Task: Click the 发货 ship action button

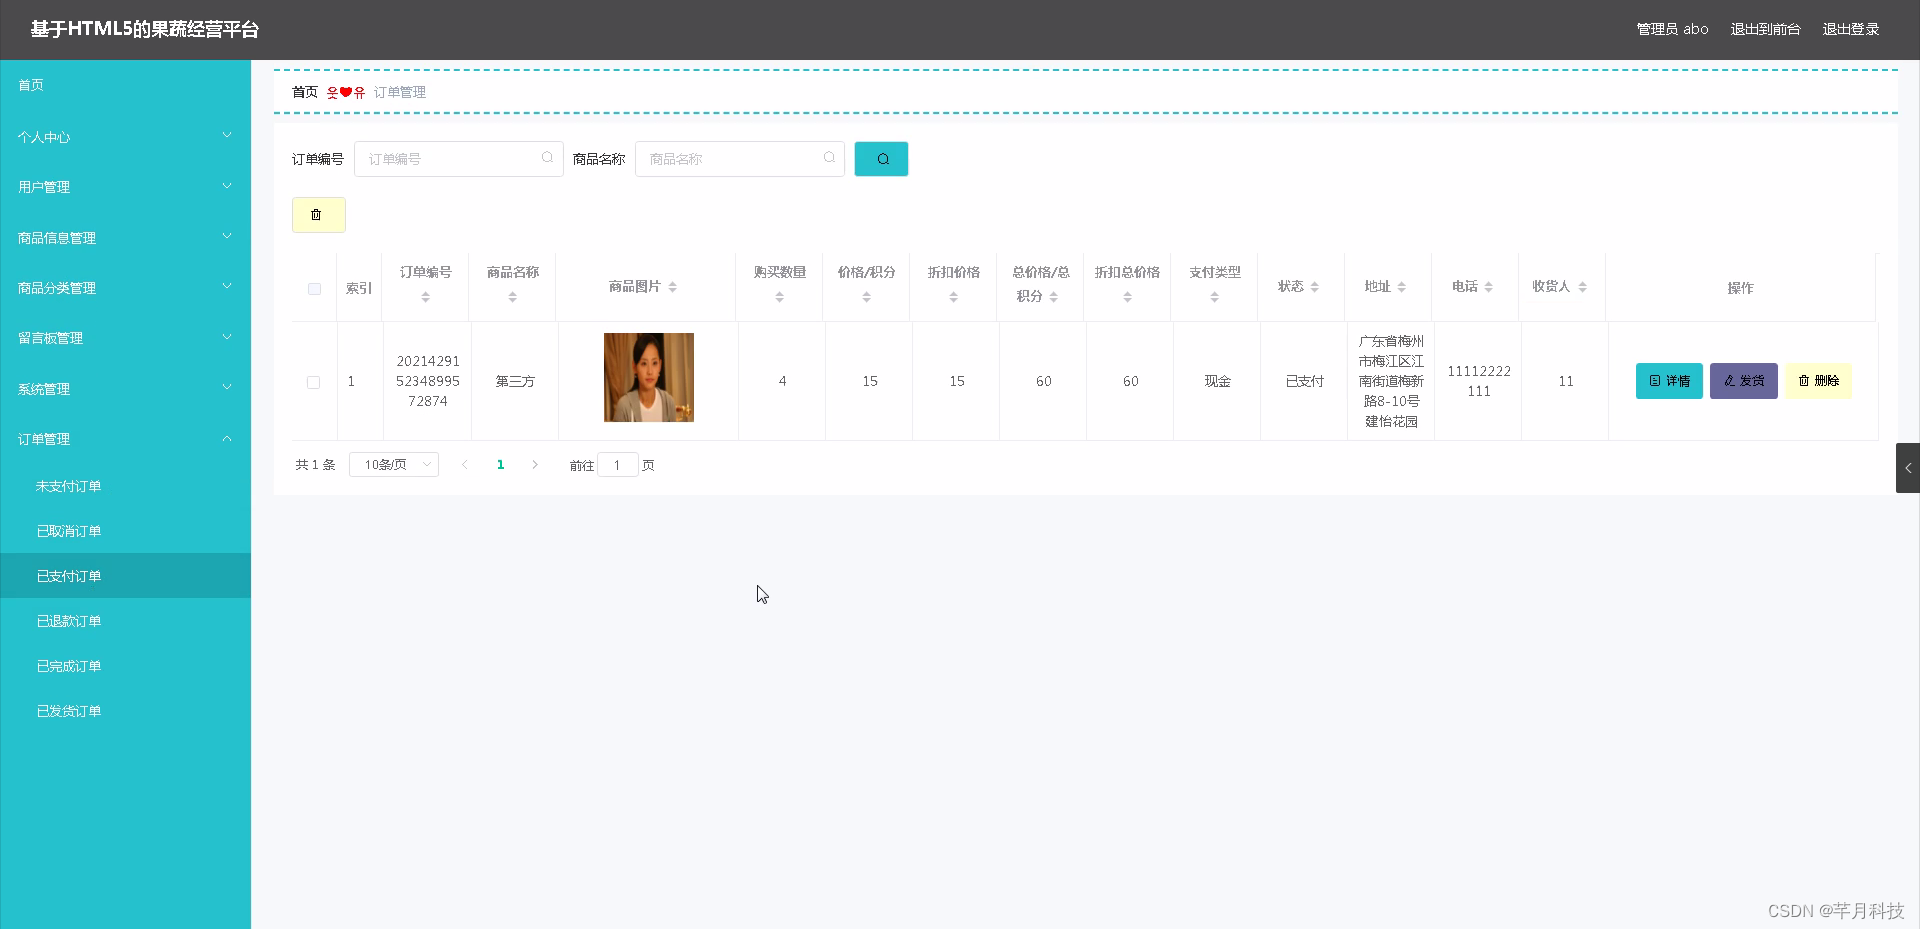Action: pos(1743,381)
